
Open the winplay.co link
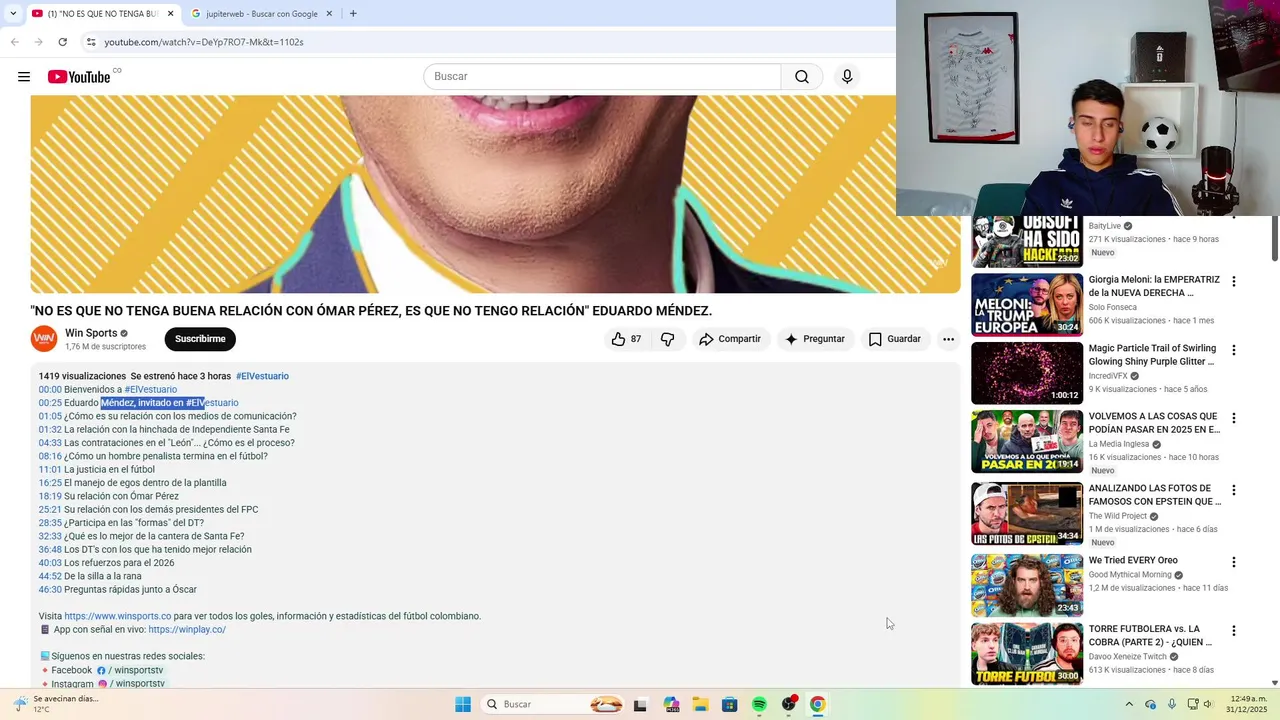pos(187,630)
